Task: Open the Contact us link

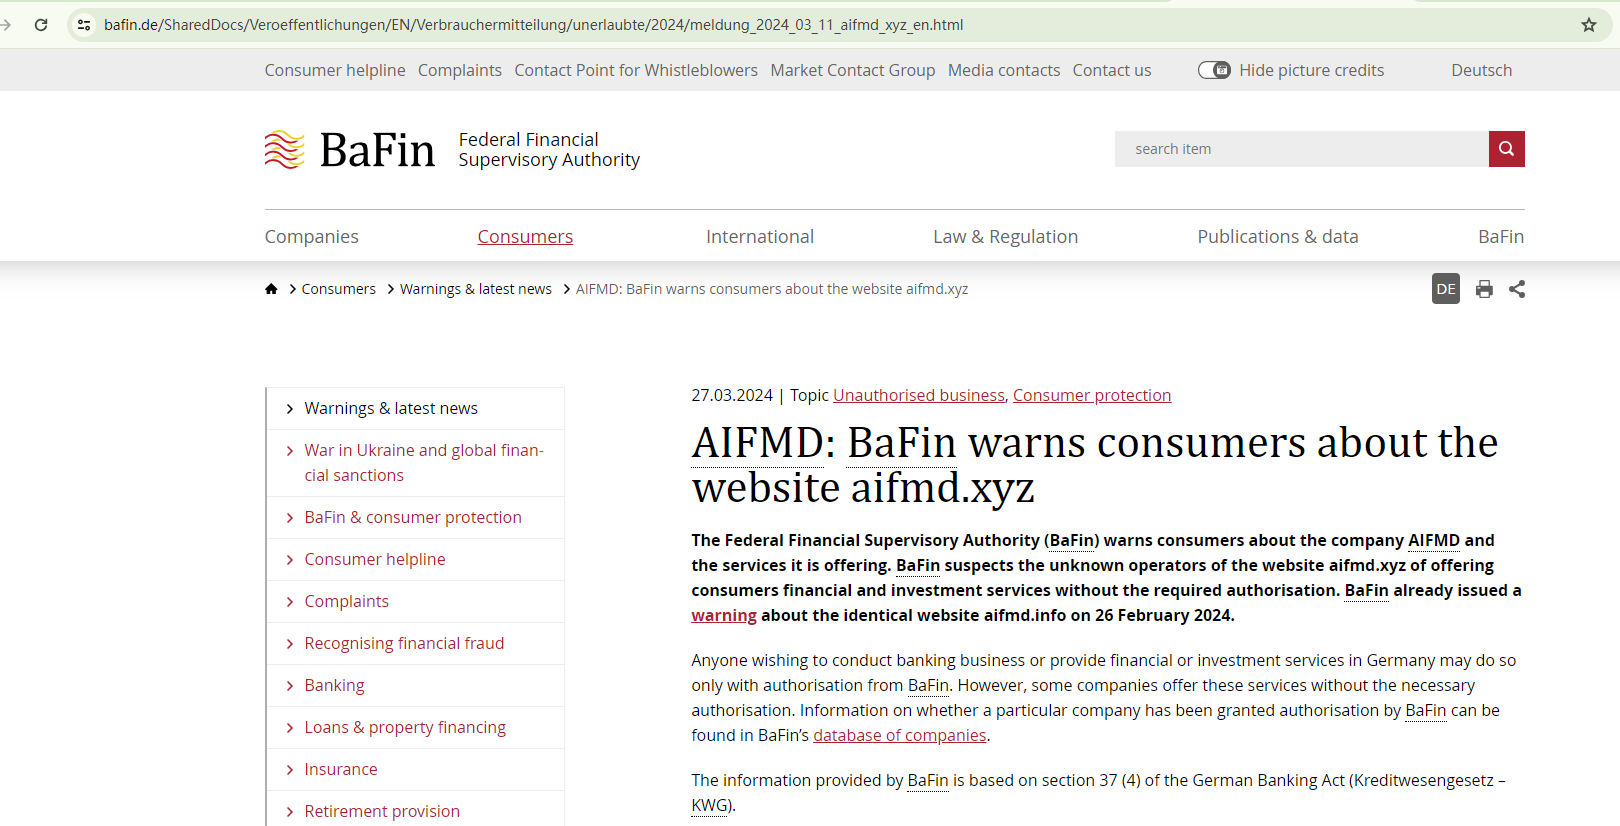Action: [x=1112, y=70]
